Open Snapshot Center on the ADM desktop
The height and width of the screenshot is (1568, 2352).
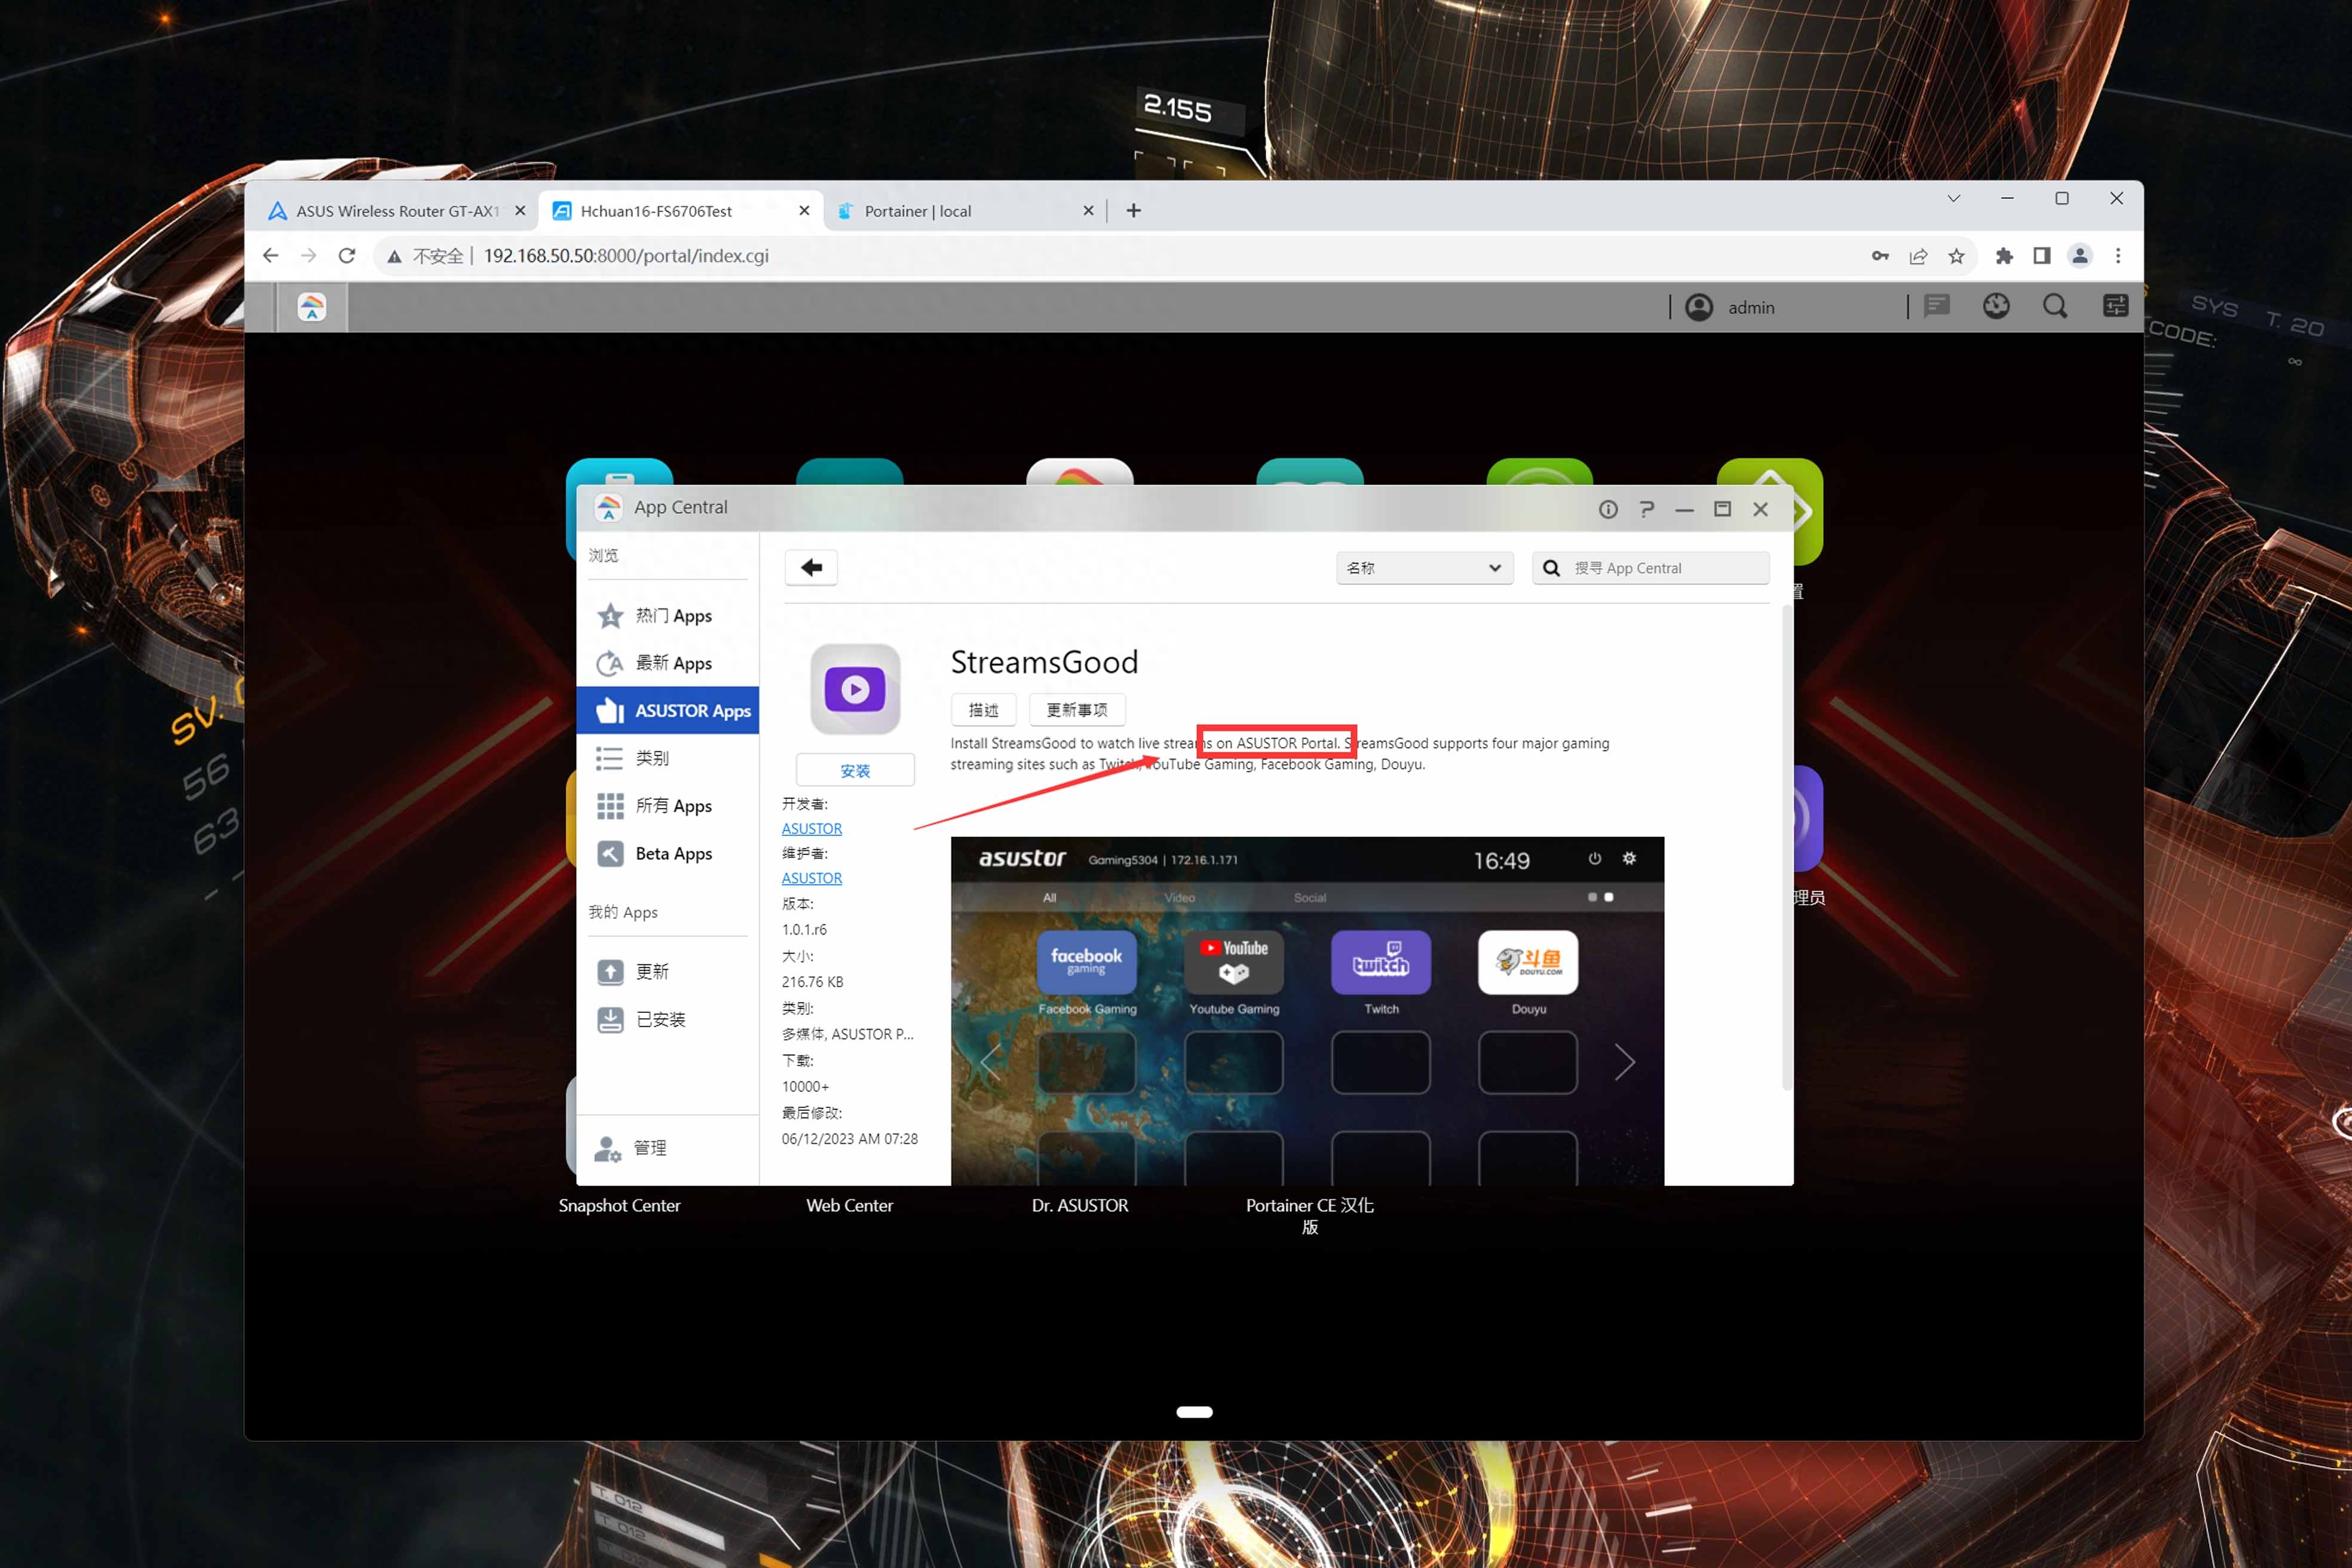pyautogui.click(x=619, y=1205)
